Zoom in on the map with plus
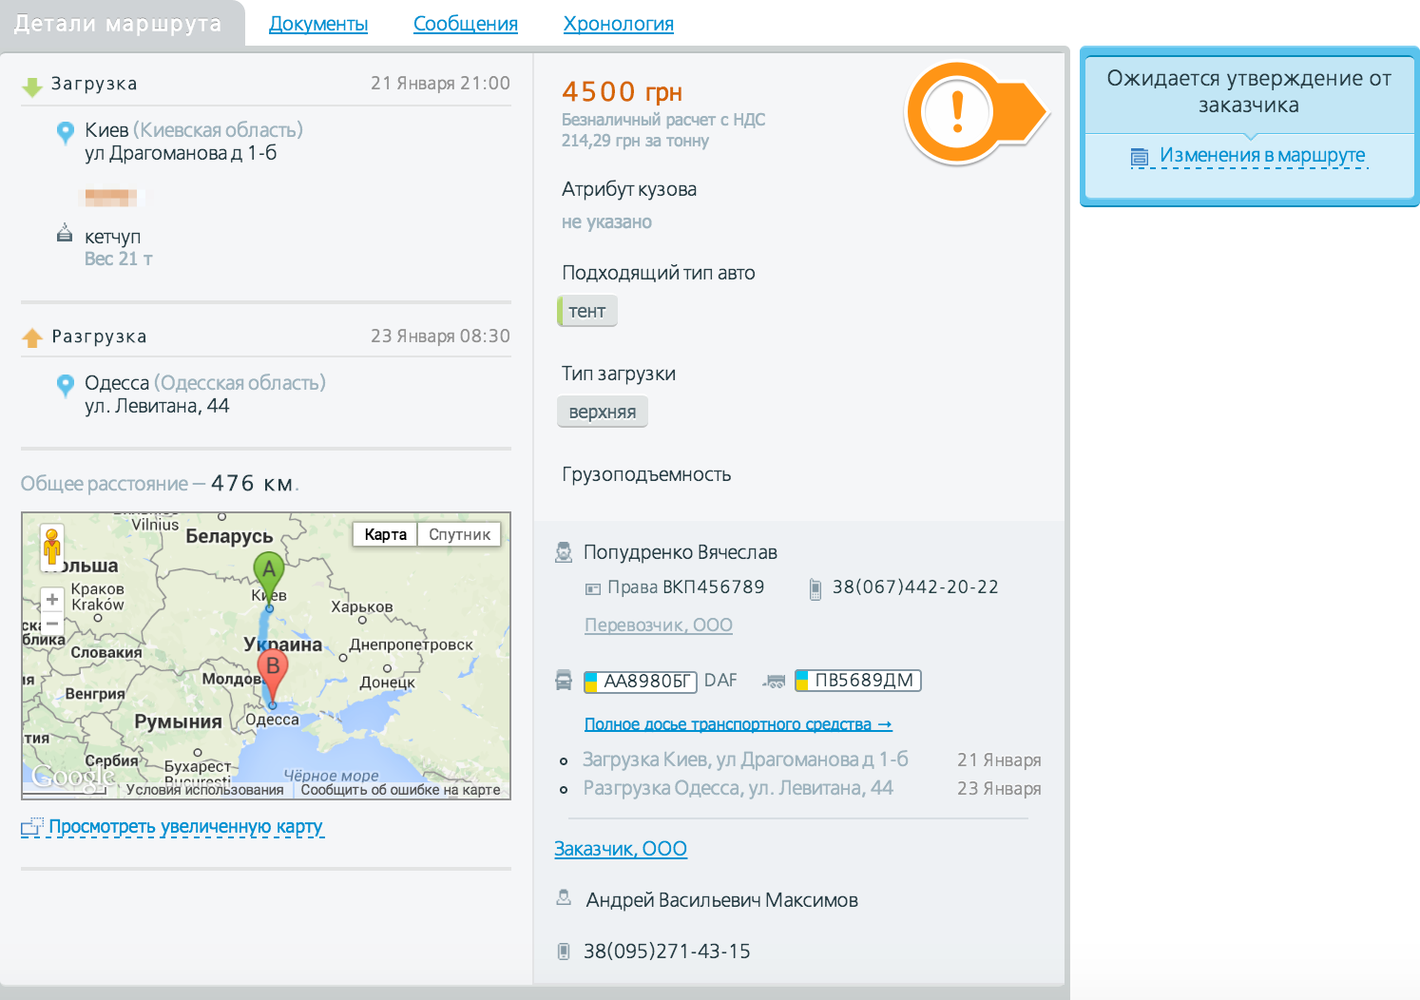 tap(52, 599)
